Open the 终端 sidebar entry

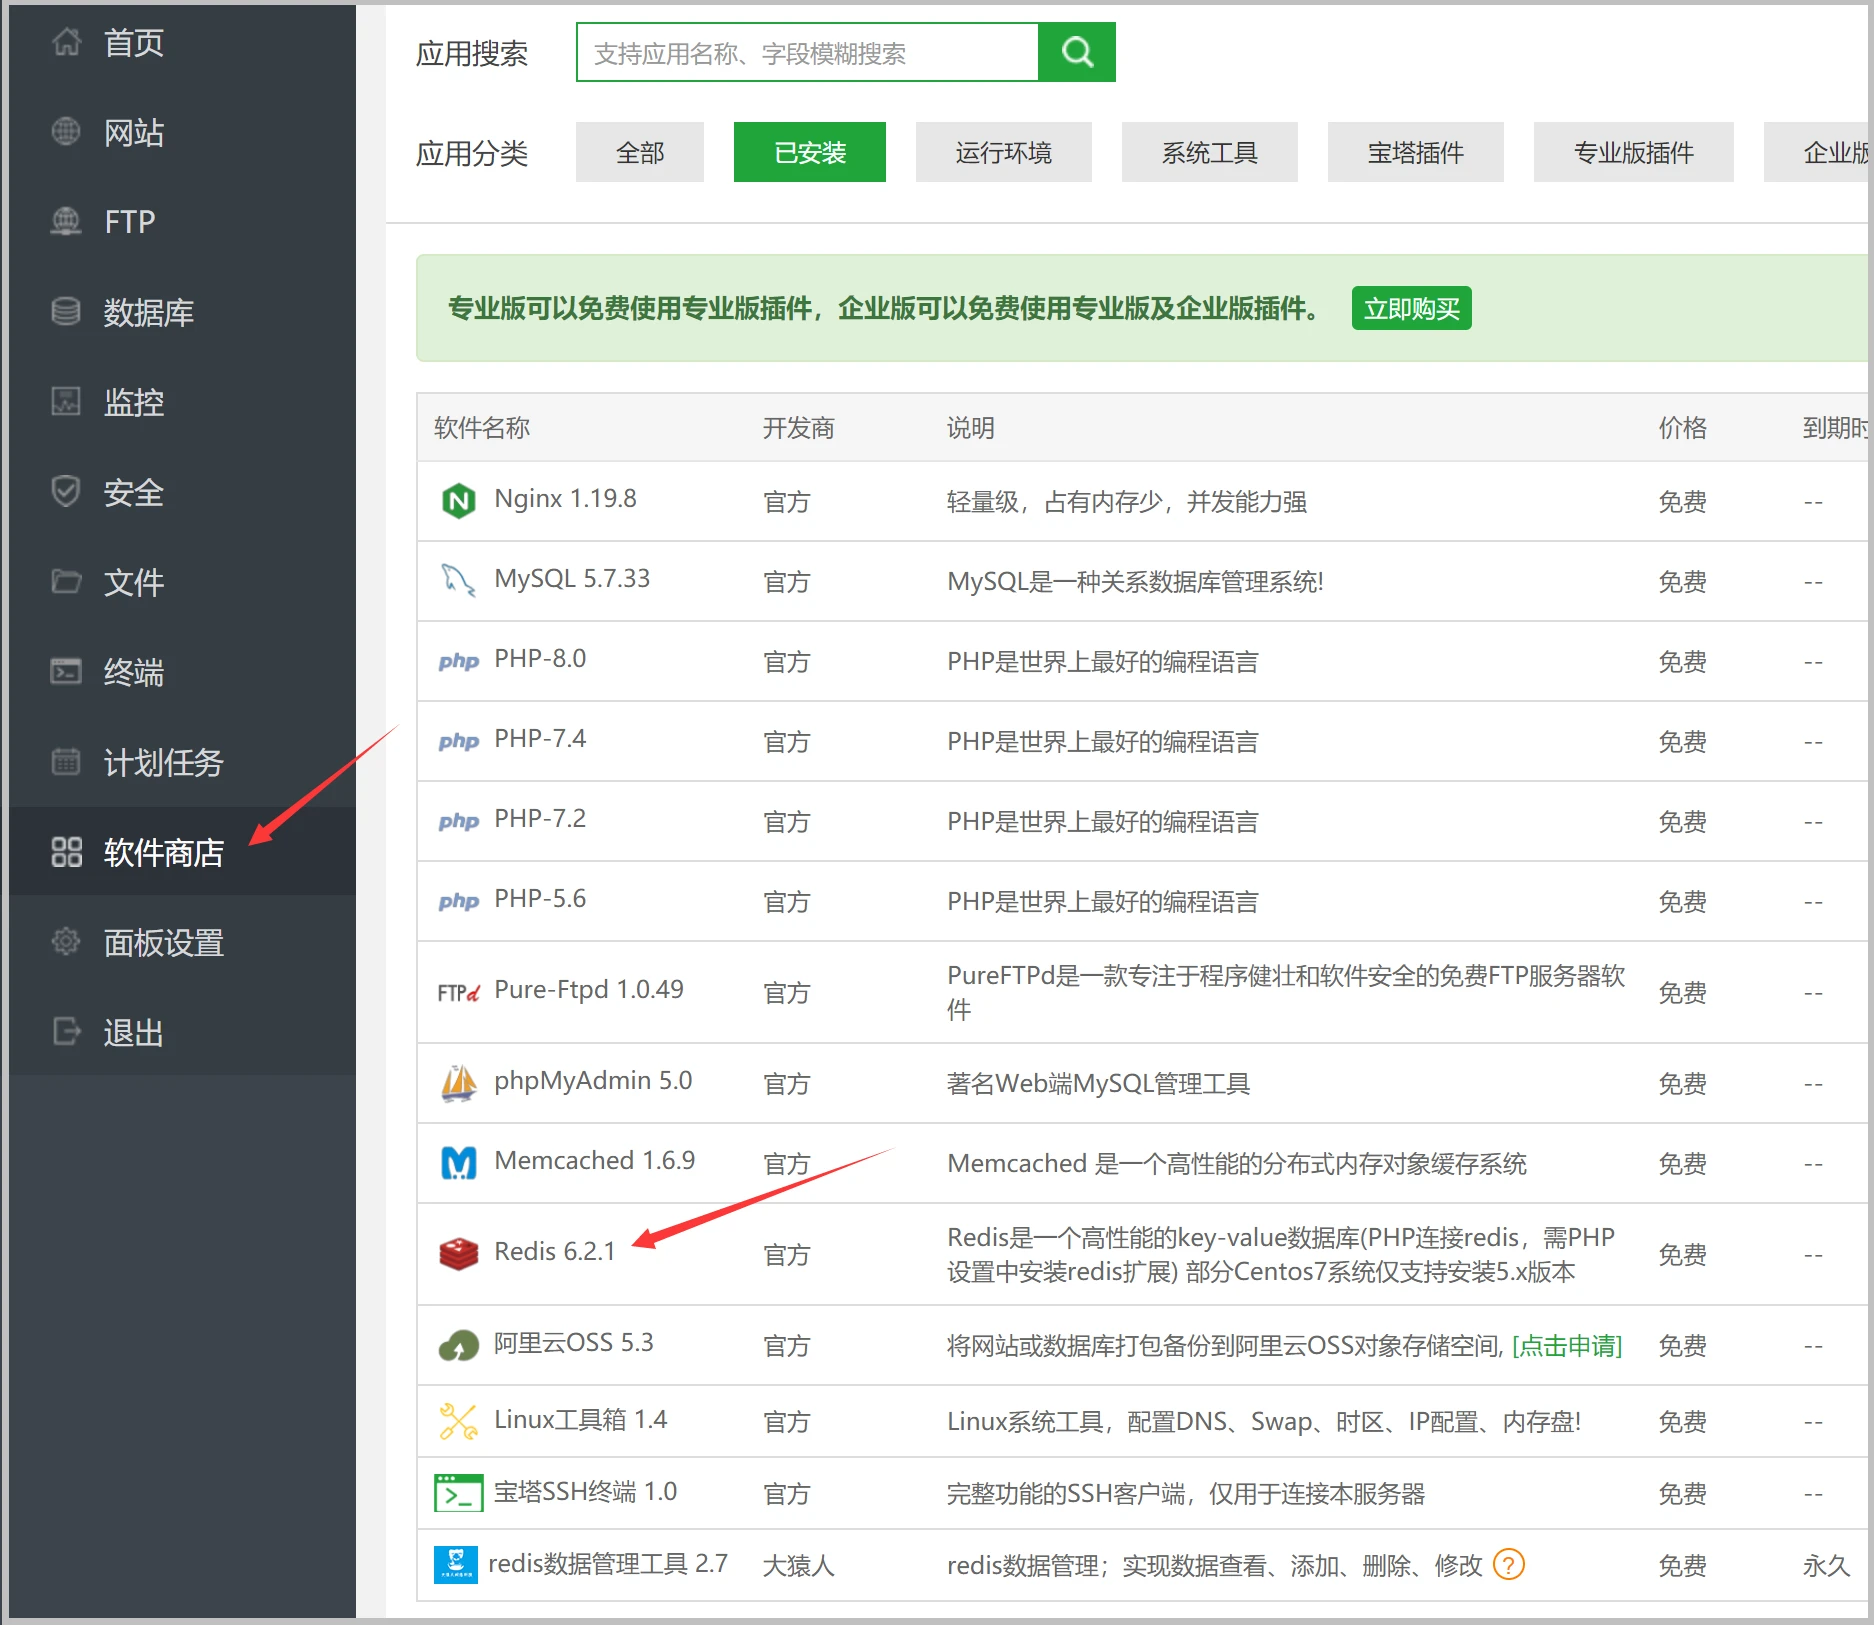(x=133, y=673)
